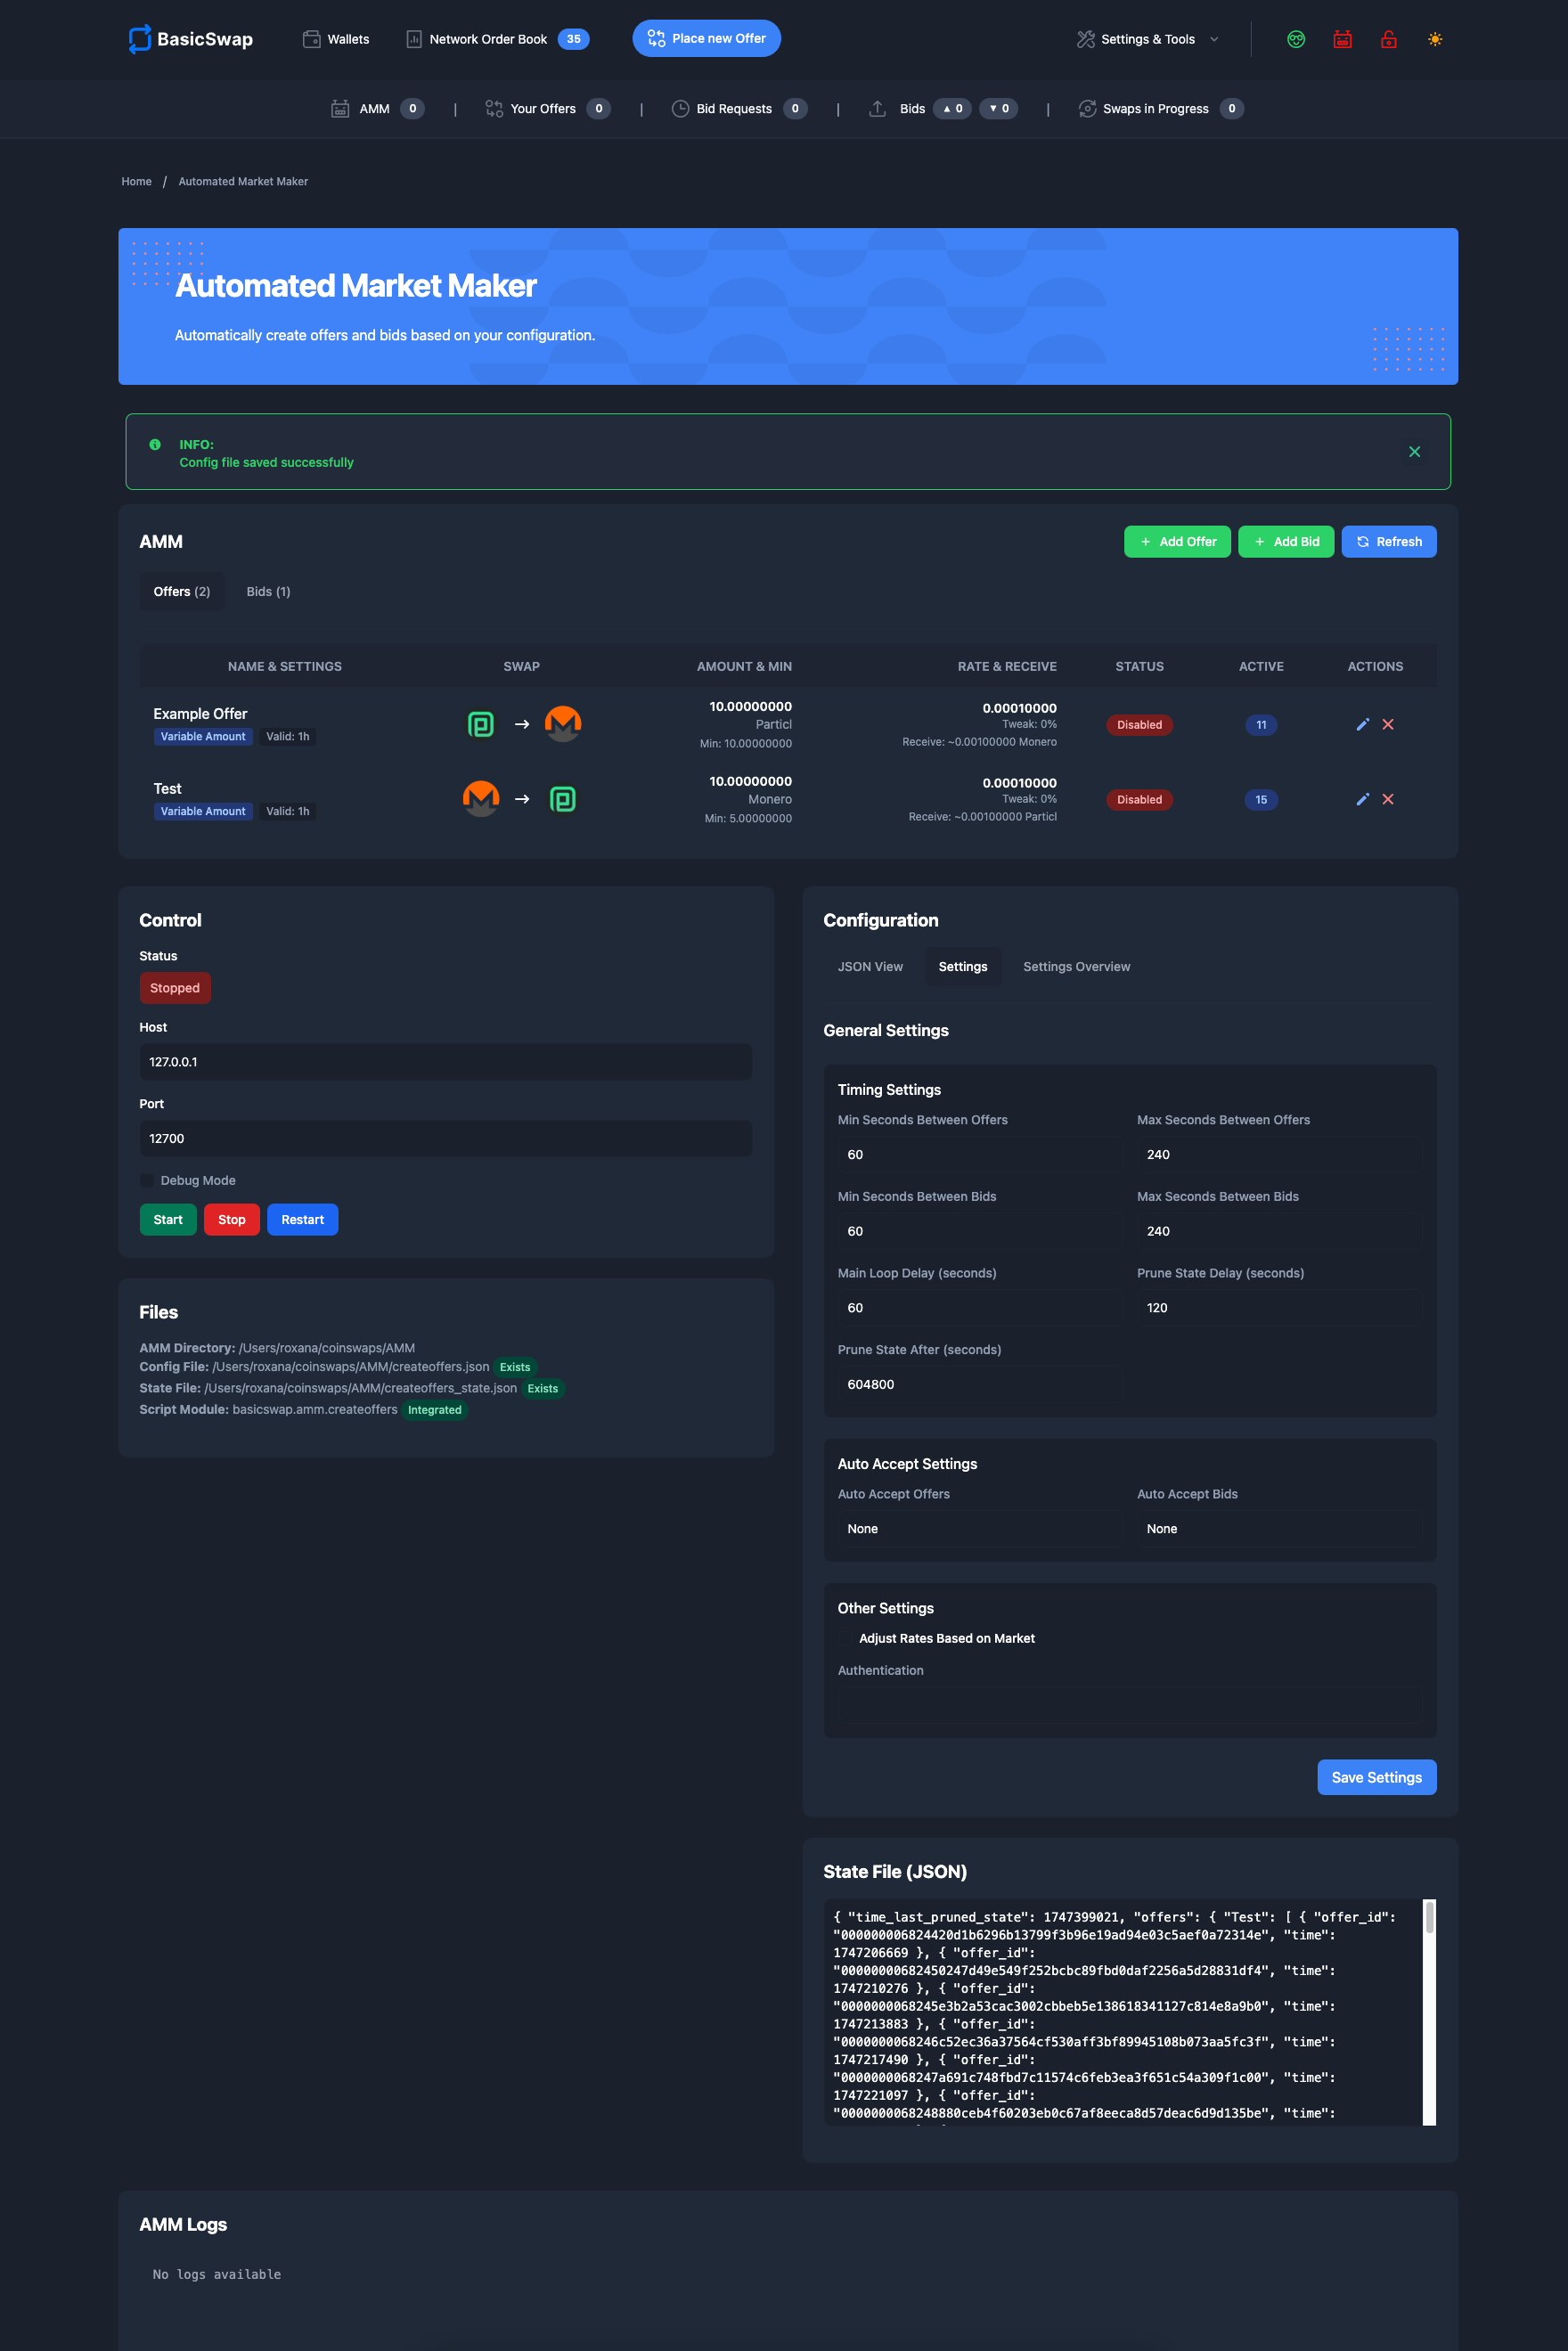Viewport: 1568px width, 2351px height.
Task: Click the Network Order Book count badge 35
Action: tap(573, 39)
